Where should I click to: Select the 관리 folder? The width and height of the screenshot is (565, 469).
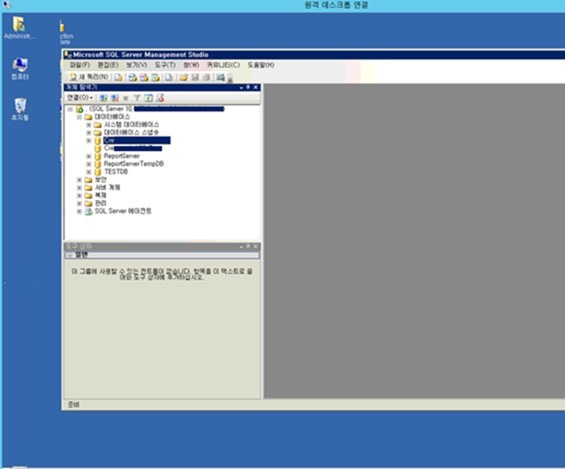coord(101,203)
